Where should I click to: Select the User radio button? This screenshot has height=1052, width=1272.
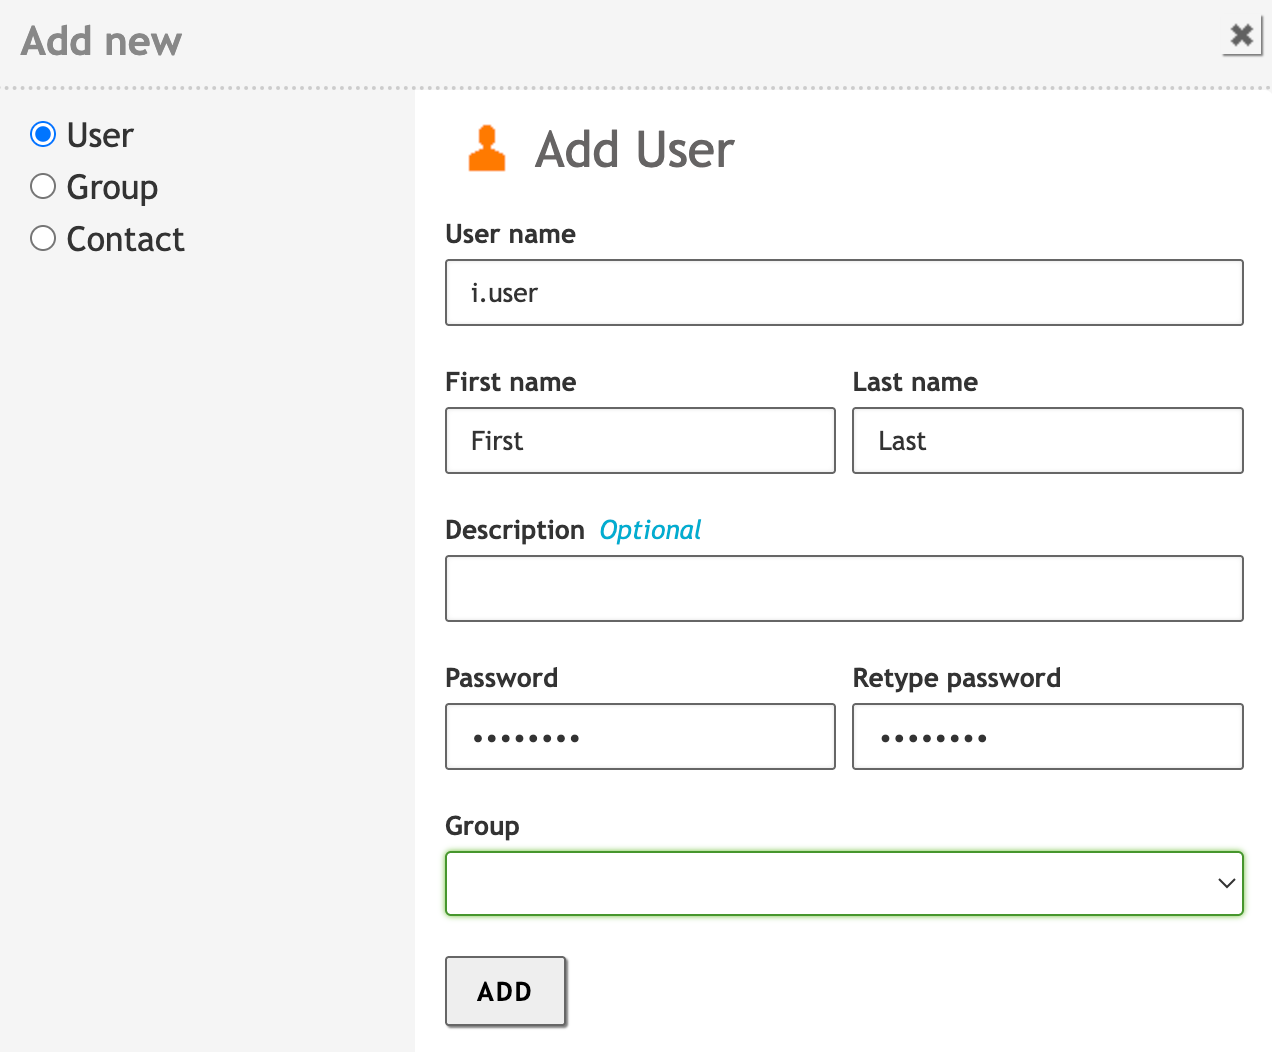pos(43,134)
